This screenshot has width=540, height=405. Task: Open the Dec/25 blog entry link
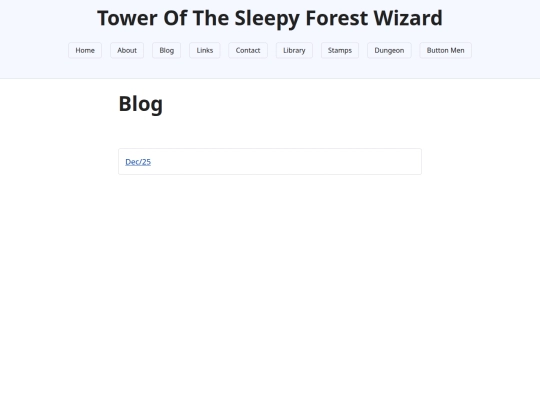138,162
